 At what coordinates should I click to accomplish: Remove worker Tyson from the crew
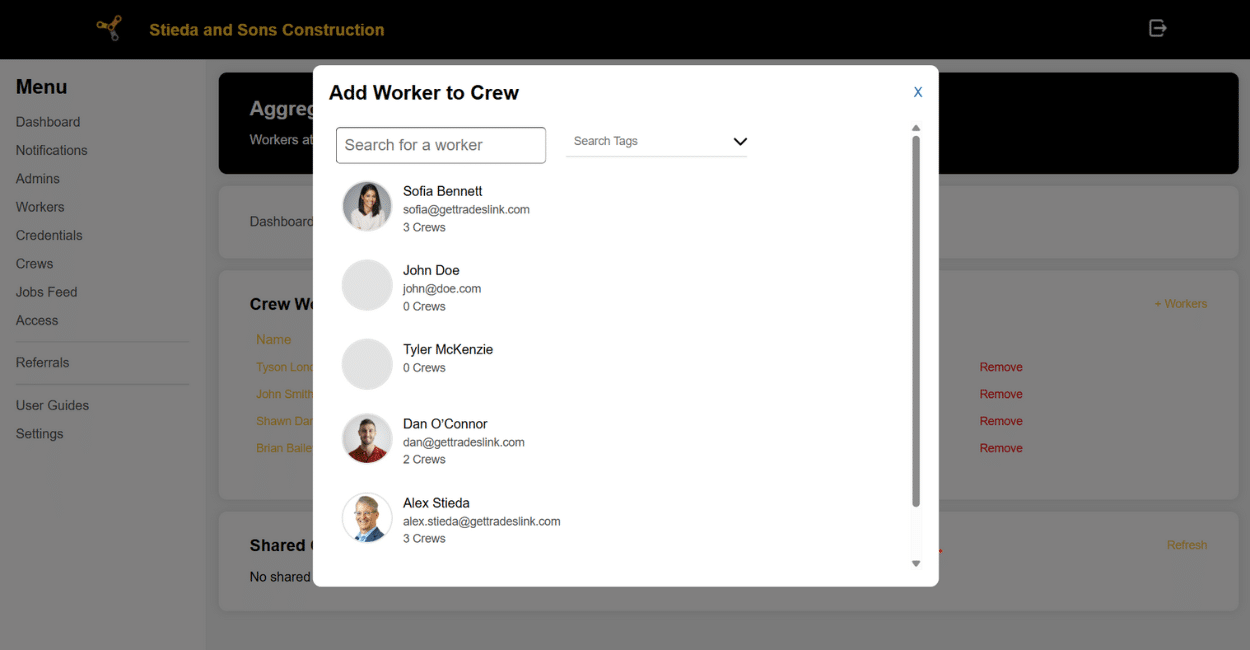(1001, 367)
